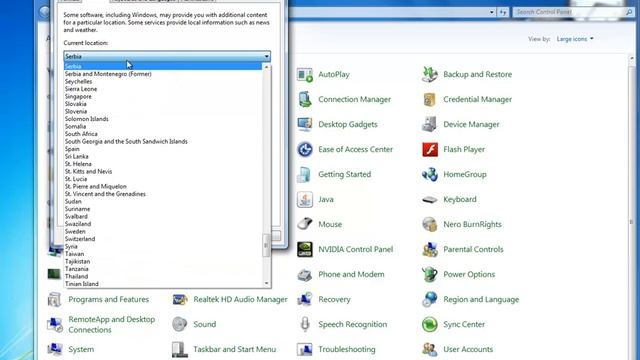This screenshot has height=360, width=640.
Task: Select Slovakia in the location list
Action: click(163, 104)
